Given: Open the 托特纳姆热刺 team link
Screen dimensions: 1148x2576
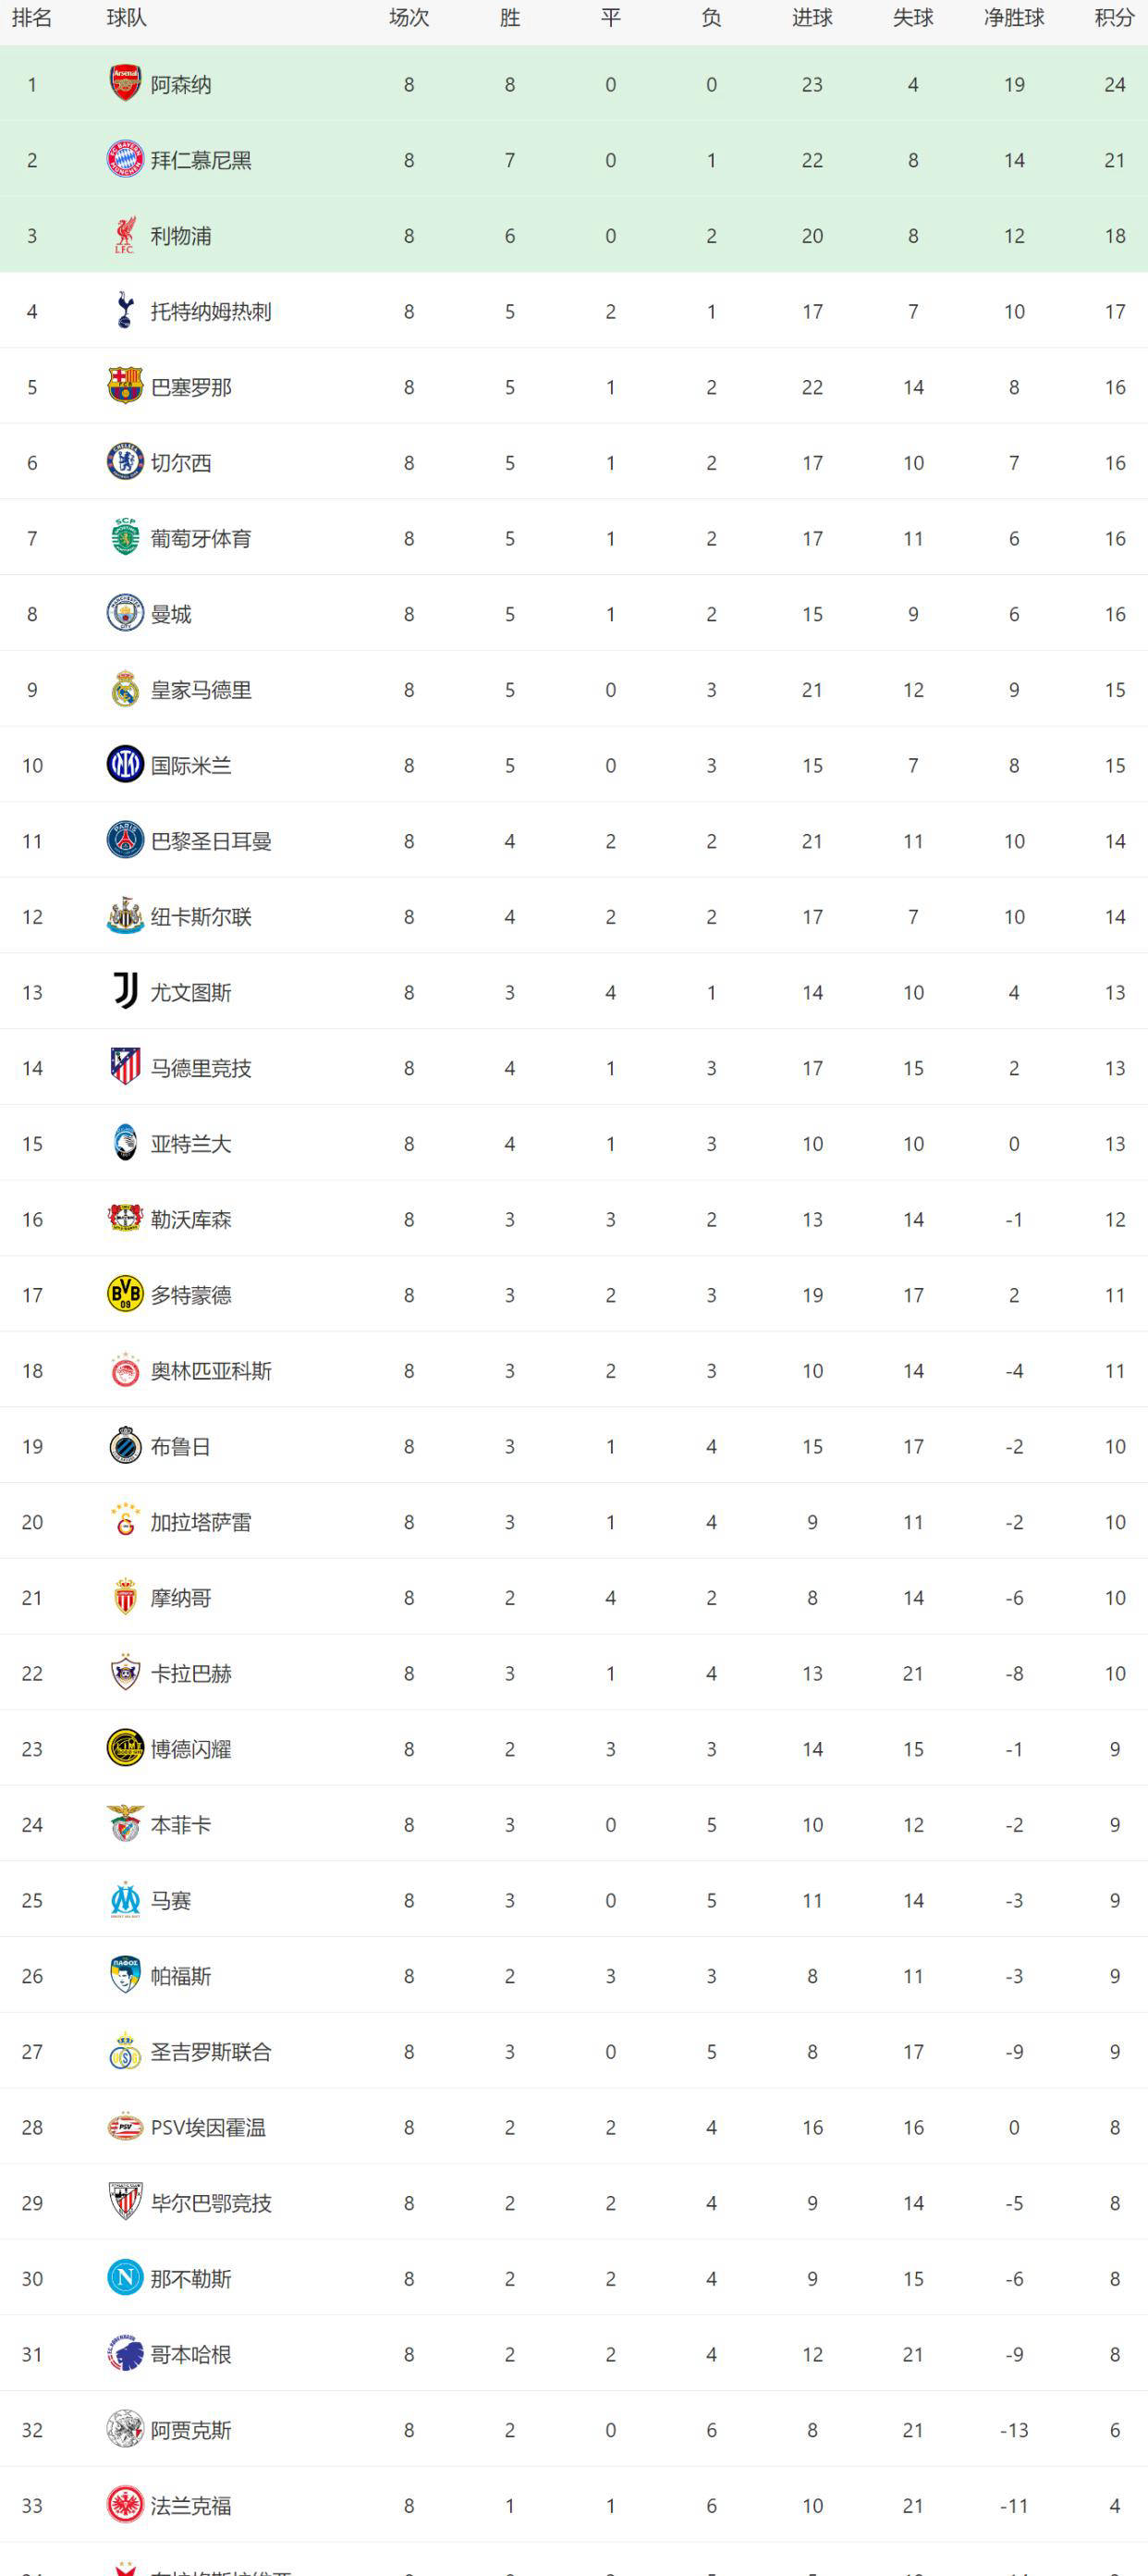Looking at the screenshot, I should pos(211,312).
